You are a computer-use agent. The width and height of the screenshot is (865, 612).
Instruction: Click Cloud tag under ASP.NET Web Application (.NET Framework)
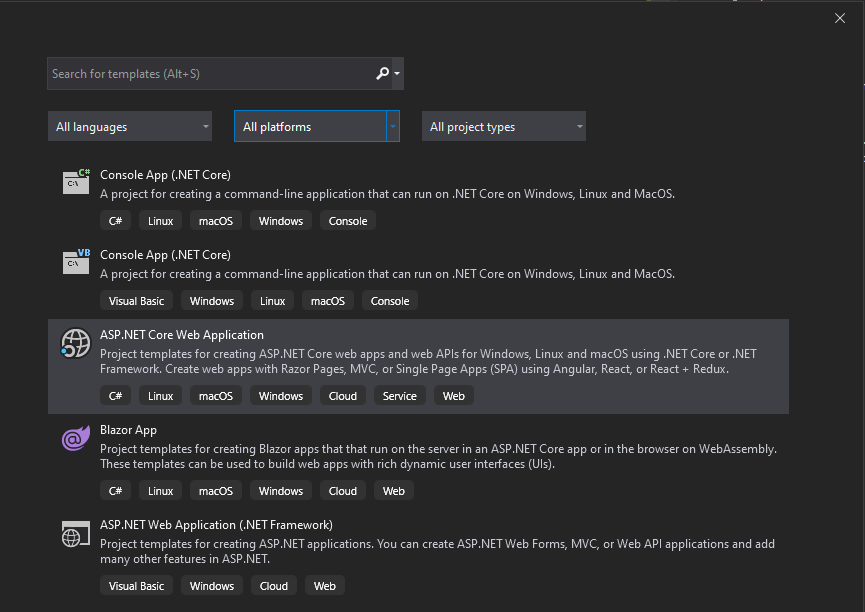tap(274, 586)
